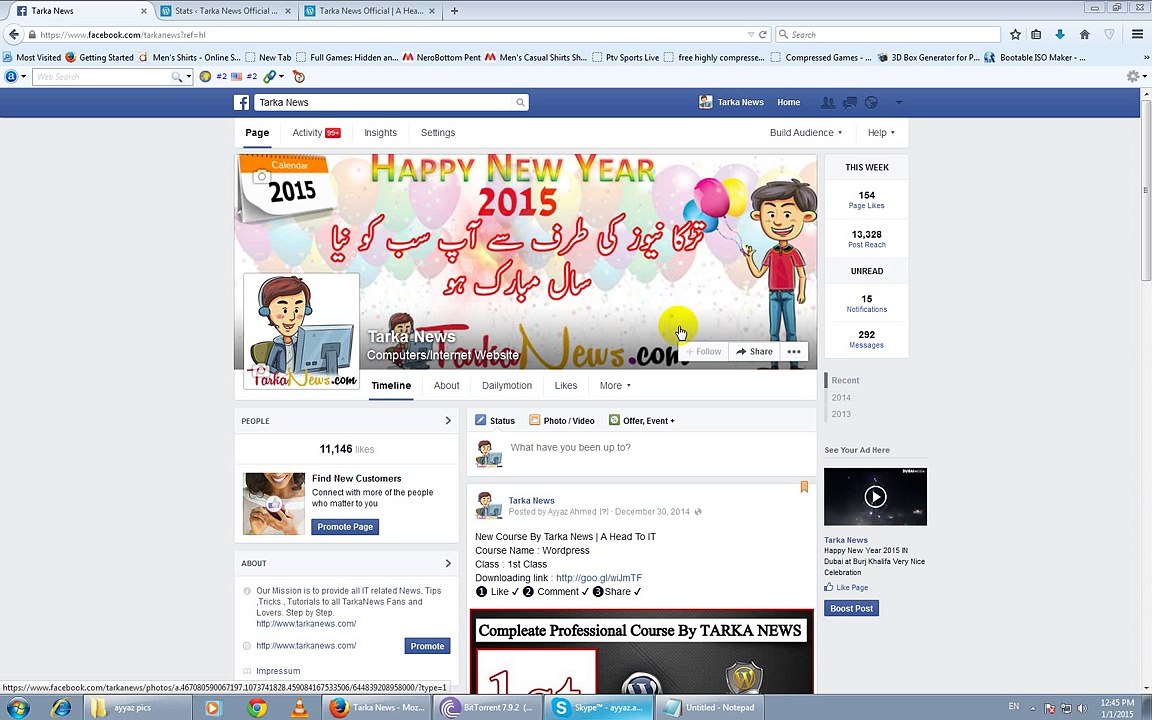Switch to Stats Tarka News browser tab
The width and height of the screenshot is (1152, 720).
(x=227, y=11)
